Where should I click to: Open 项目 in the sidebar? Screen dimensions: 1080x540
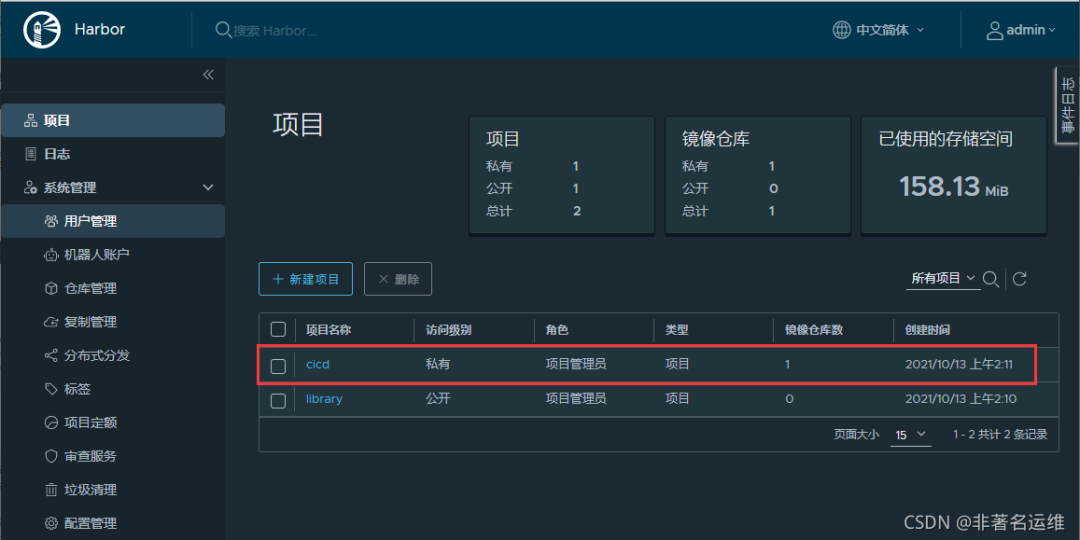point(113,121)
